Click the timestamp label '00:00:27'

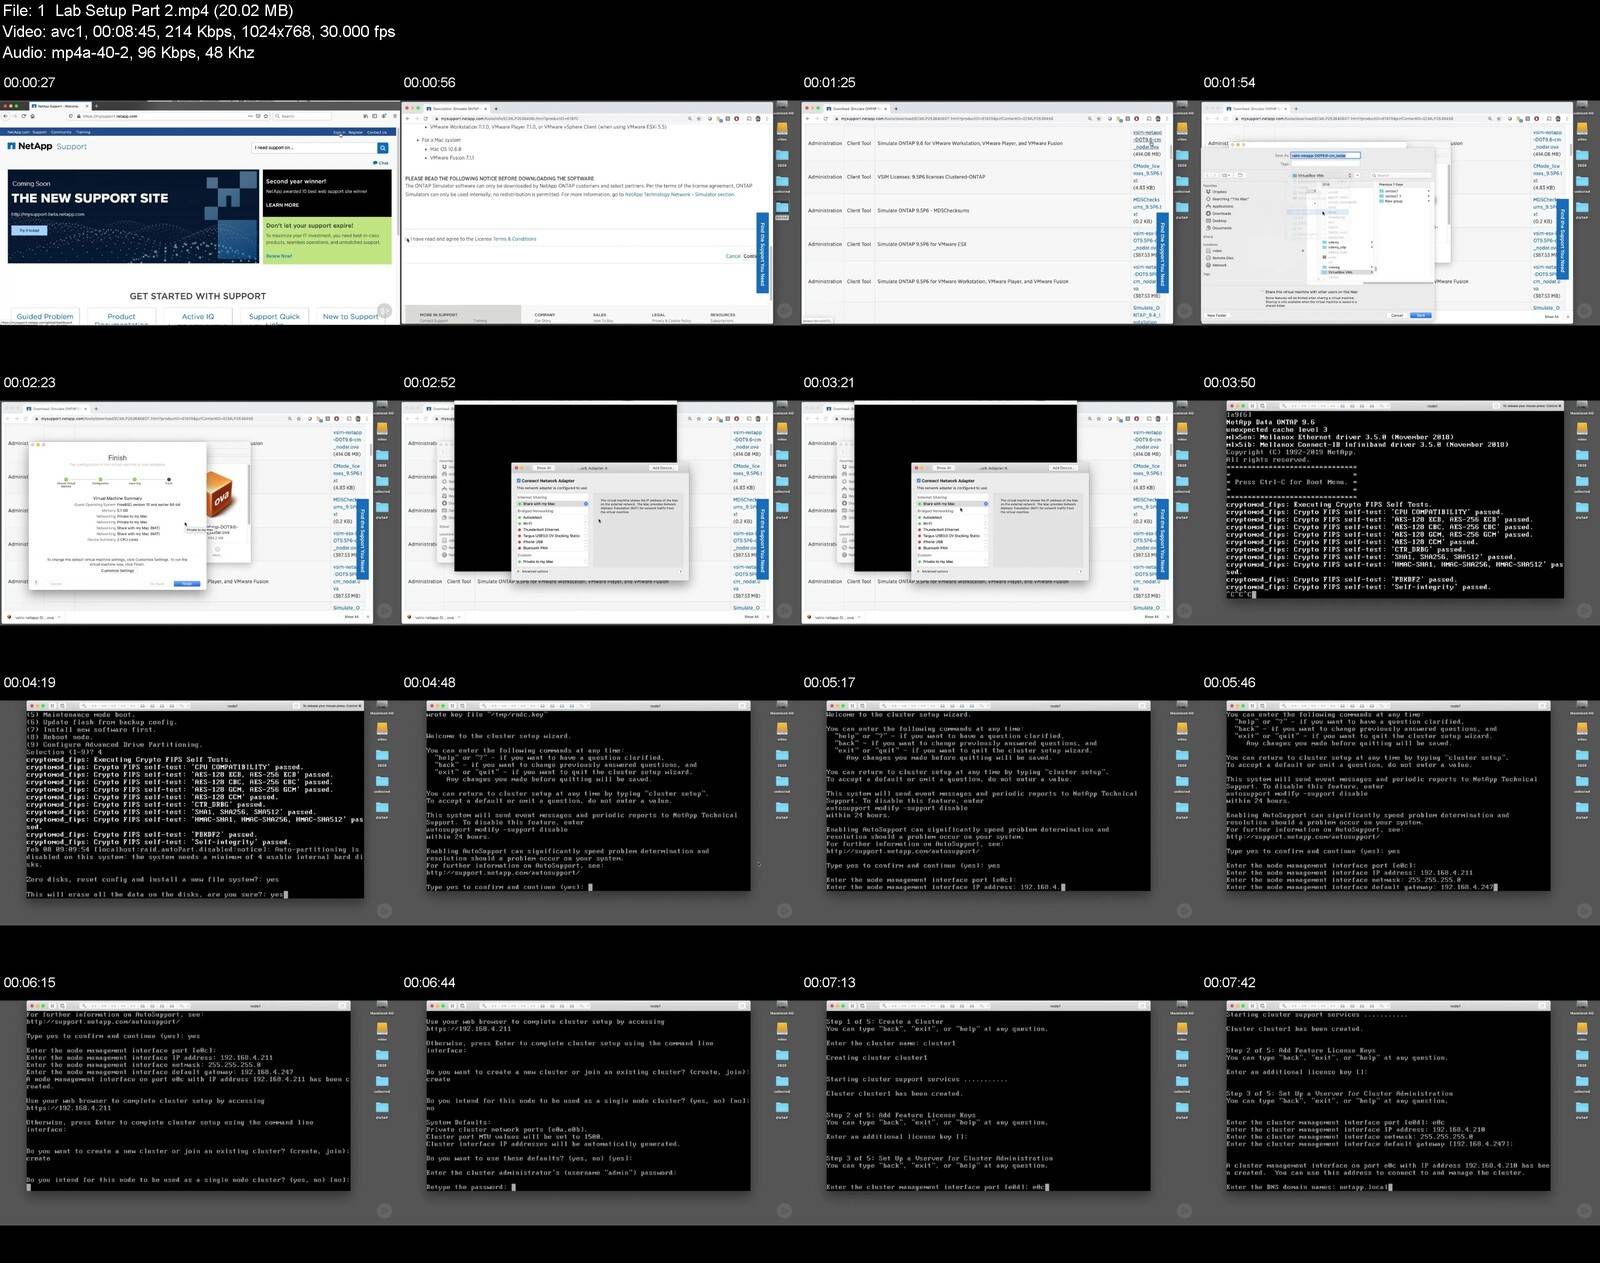pyautogui.click(x=30, y=83)
